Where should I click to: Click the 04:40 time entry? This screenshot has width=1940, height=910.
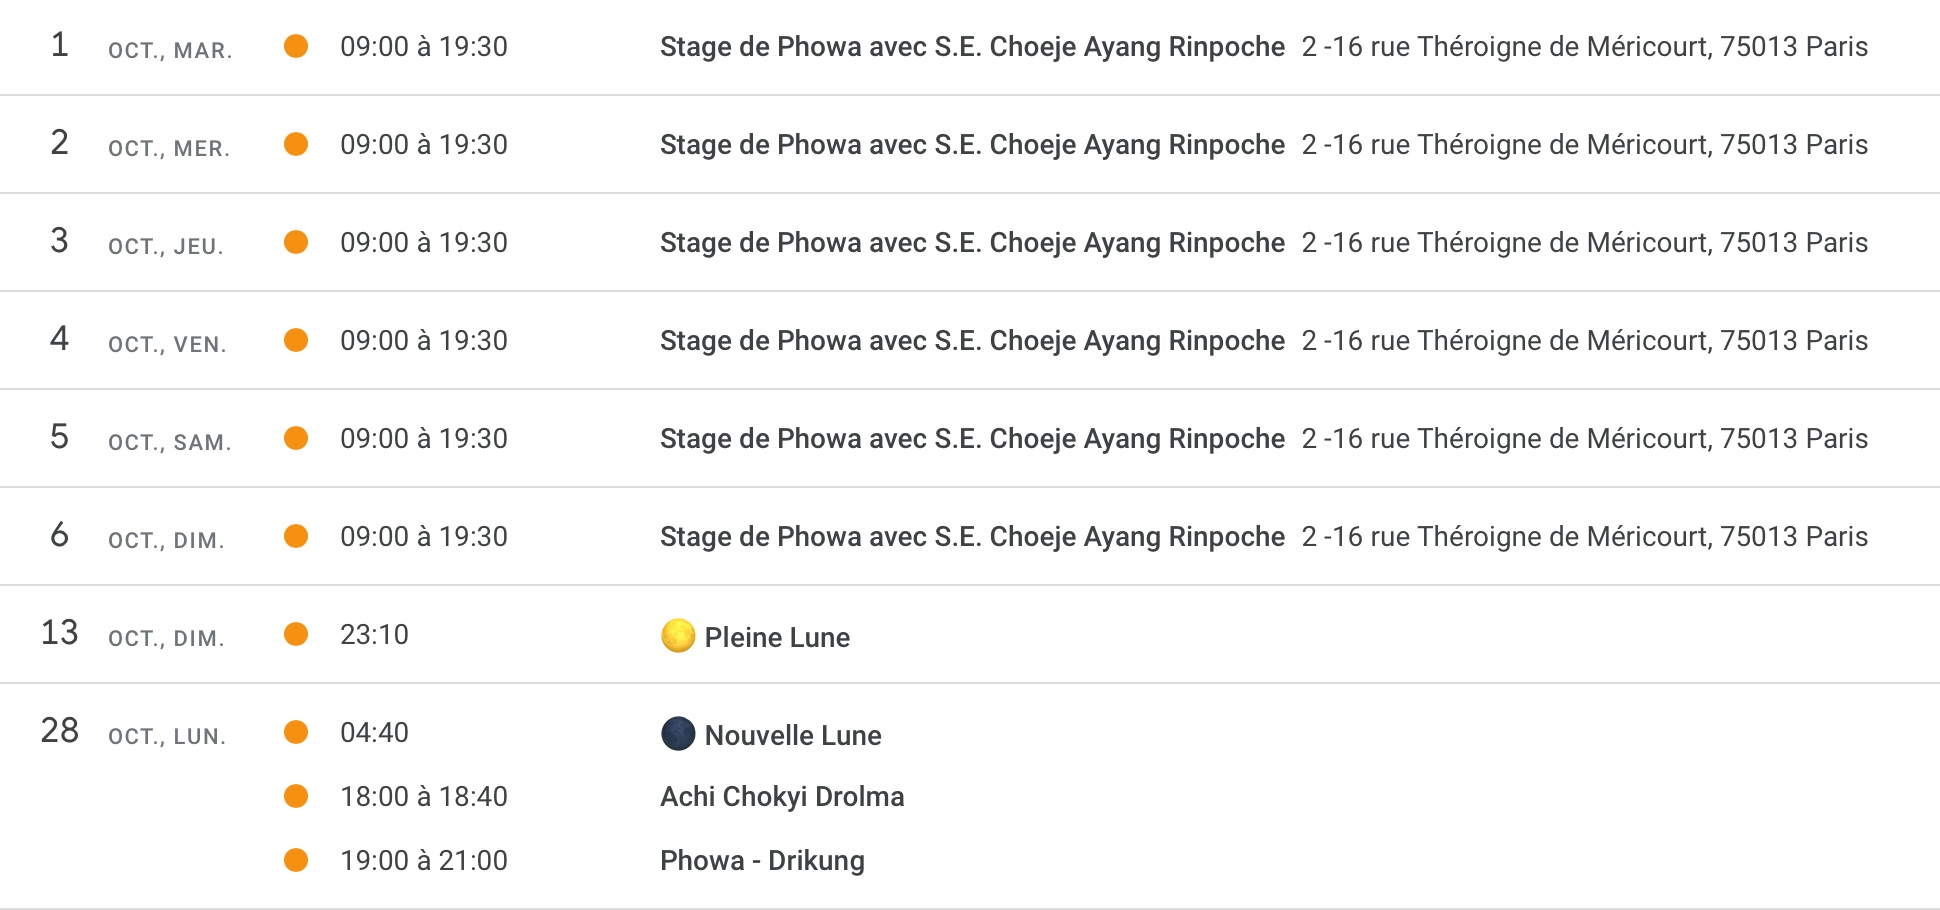(374, 732)
